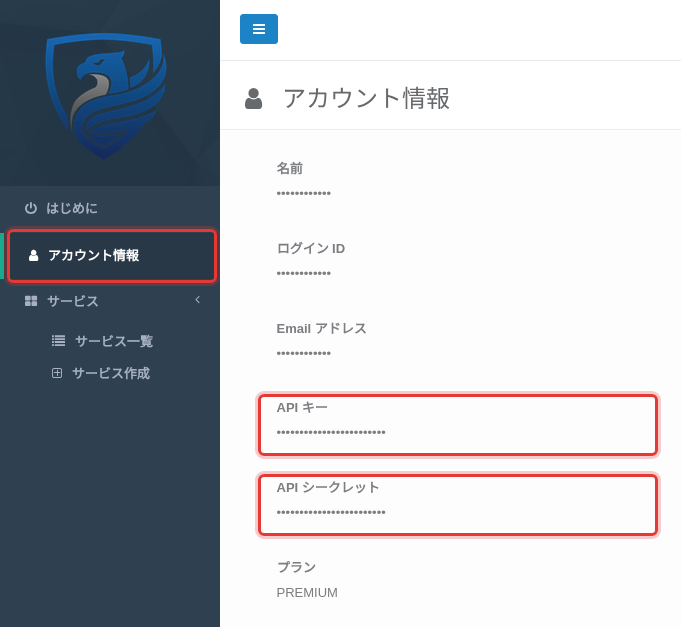This screenshot has width=681, height=627.
Task: Click the PREMIUM plan value
Action: [x=307, y=593]
